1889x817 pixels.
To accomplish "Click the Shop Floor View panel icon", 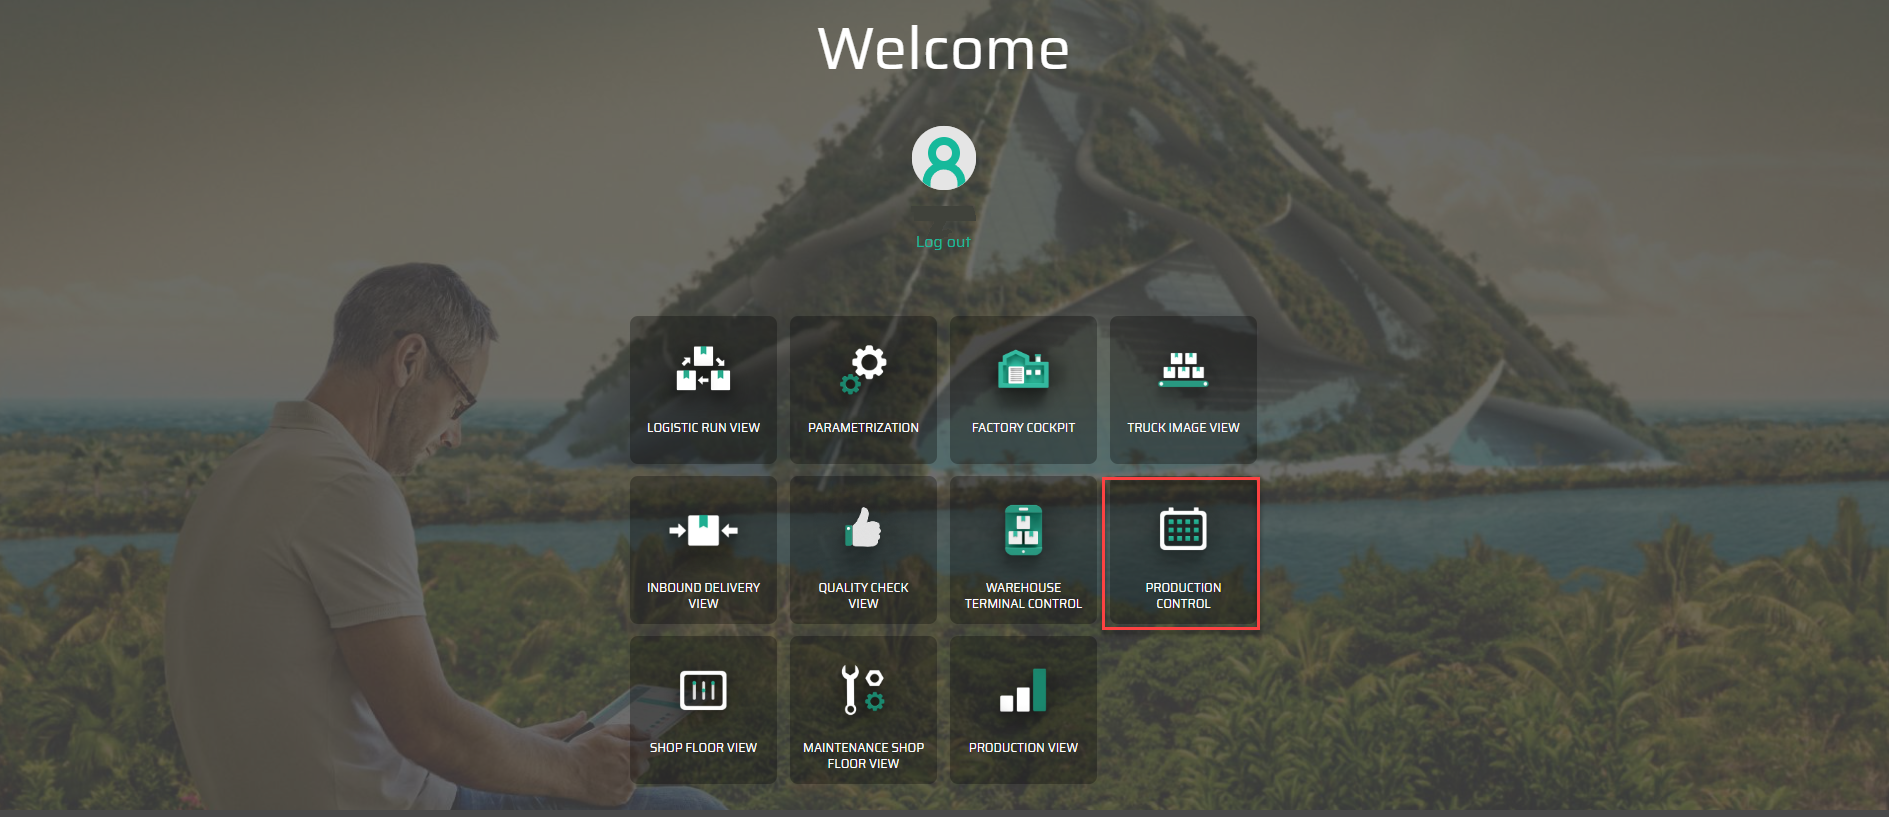I will click(703, 690).
